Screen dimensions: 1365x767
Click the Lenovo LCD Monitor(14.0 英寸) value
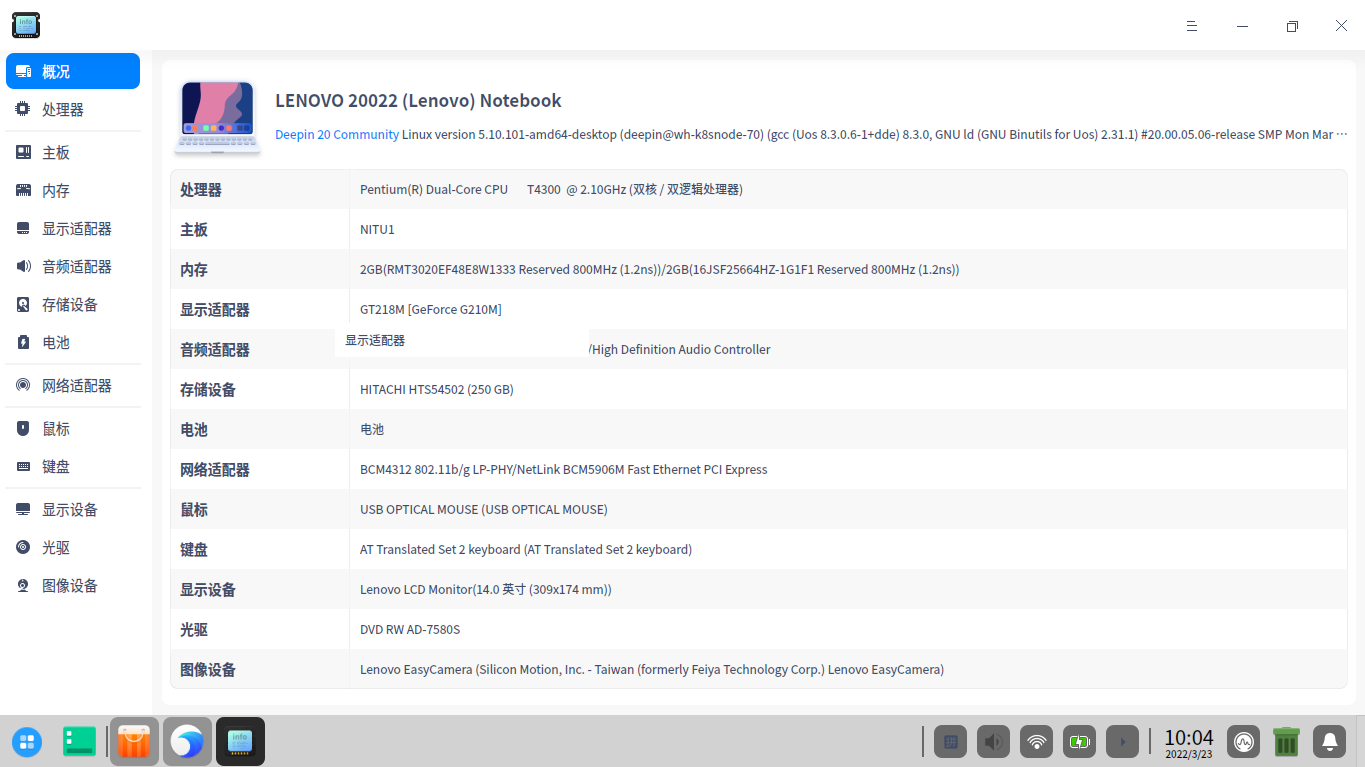486,589
